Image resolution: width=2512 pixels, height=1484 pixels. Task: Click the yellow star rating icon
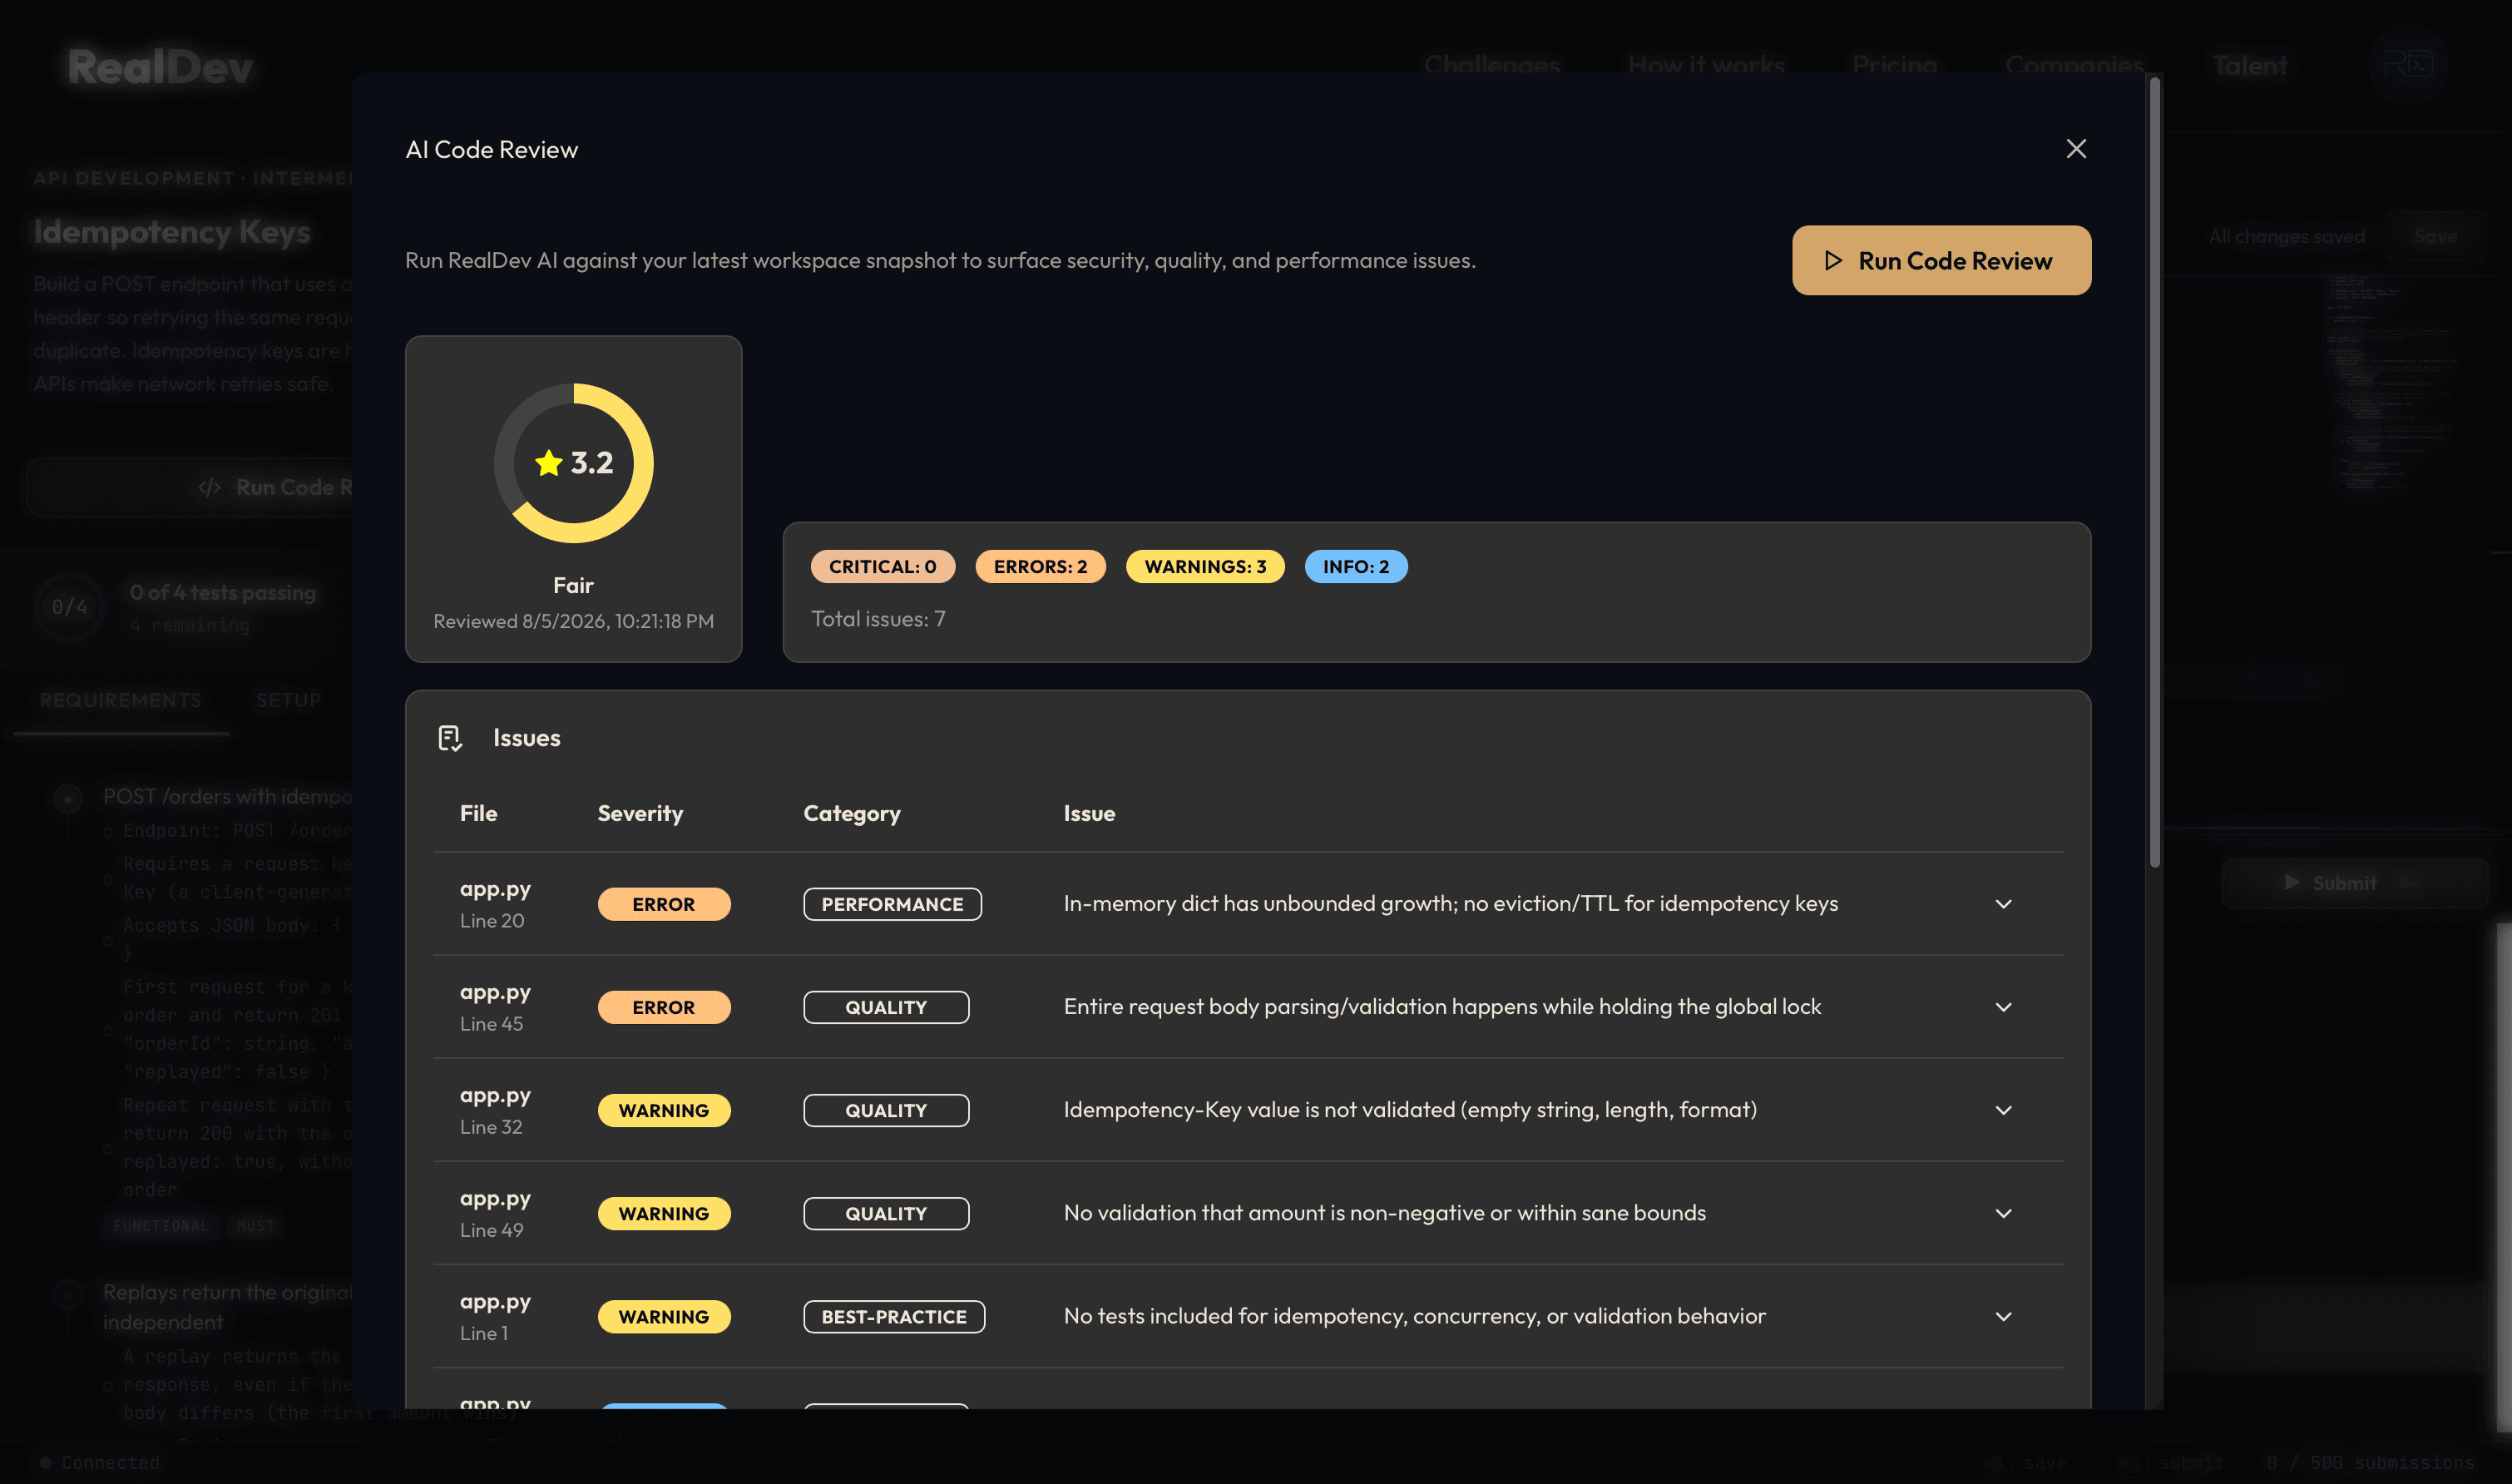(x=548, y=463)
